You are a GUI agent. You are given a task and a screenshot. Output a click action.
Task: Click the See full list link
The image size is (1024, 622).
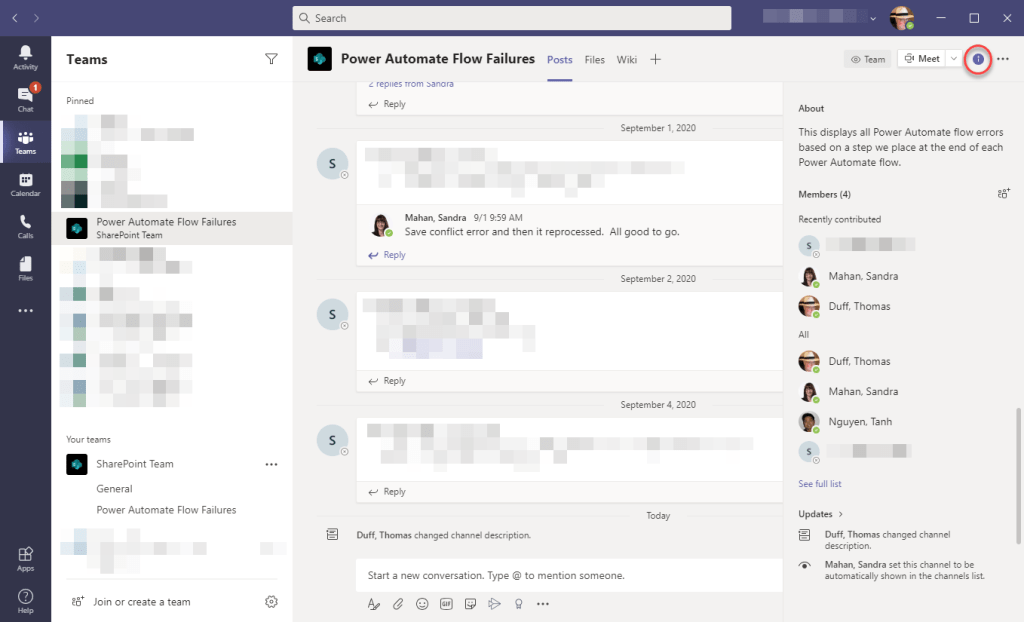[820, 484]
